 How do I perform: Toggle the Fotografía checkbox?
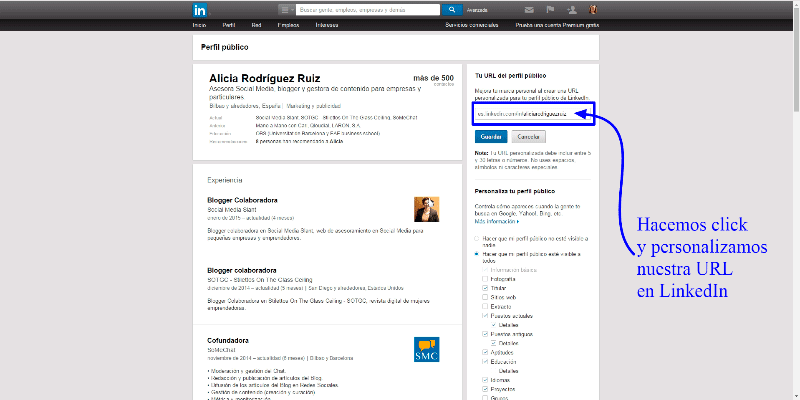tap(486, 278)
